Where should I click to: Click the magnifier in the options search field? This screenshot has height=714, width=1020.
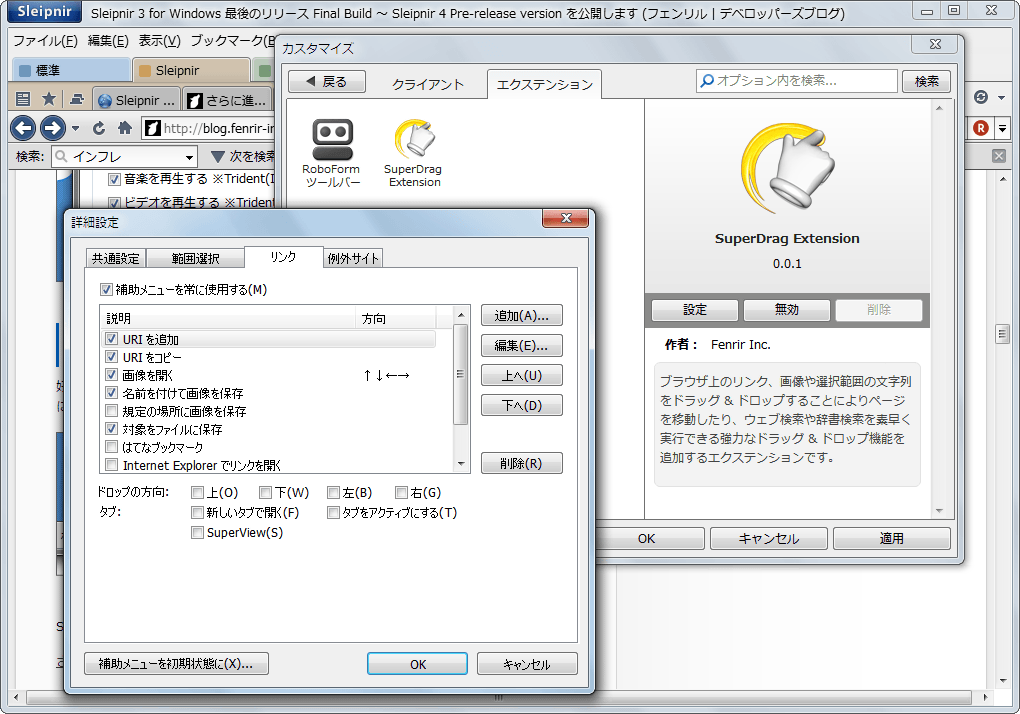point(706,81)
